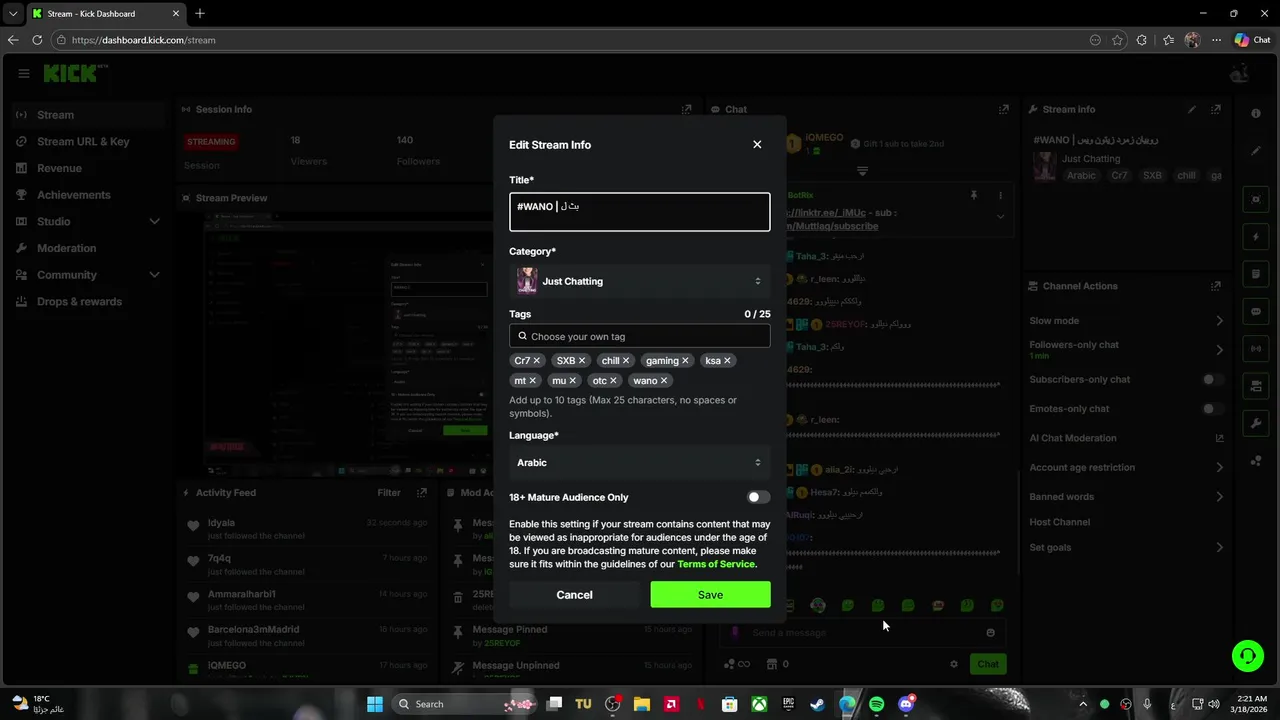This screenshot has width=1280, height=720.
Task: Remove the ksa tag
Action: click(x=727, y=361)
